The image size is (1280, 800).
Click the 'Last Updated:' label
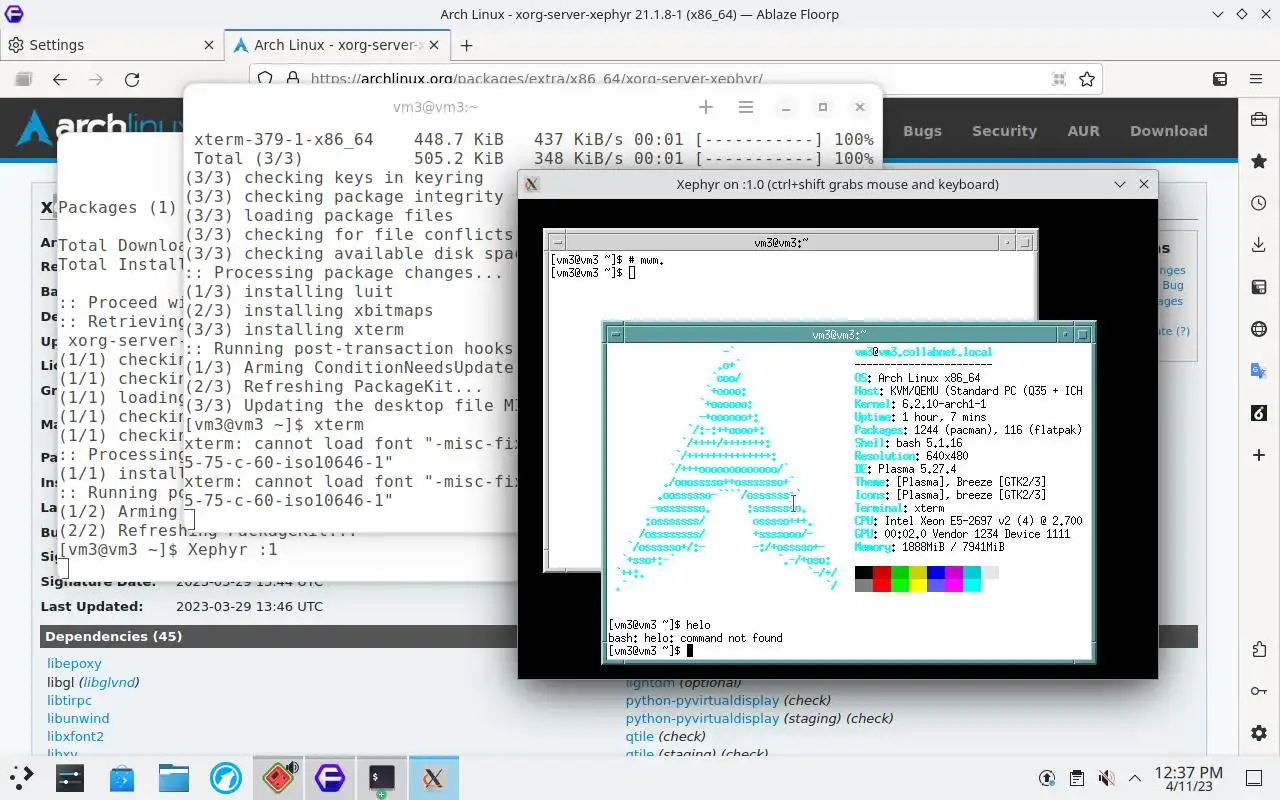92,606
